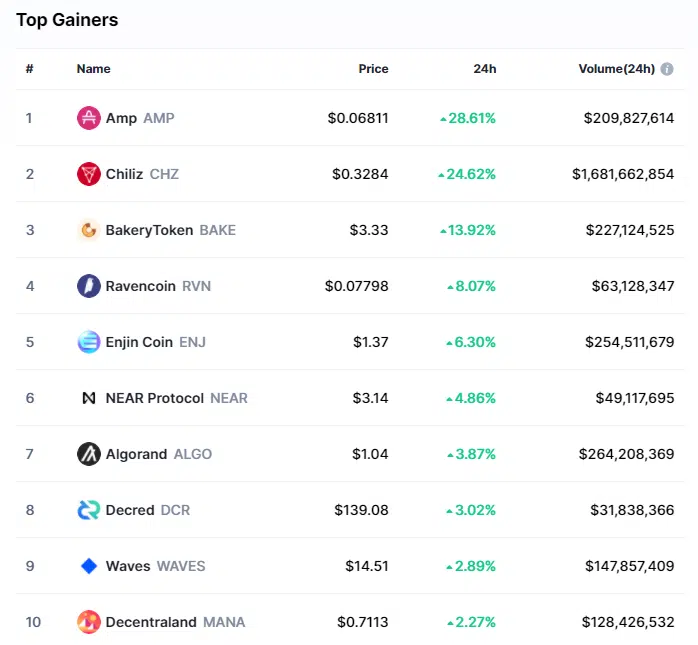
Task: Click the Waves blue diamond icon
Action: [89, 566]
